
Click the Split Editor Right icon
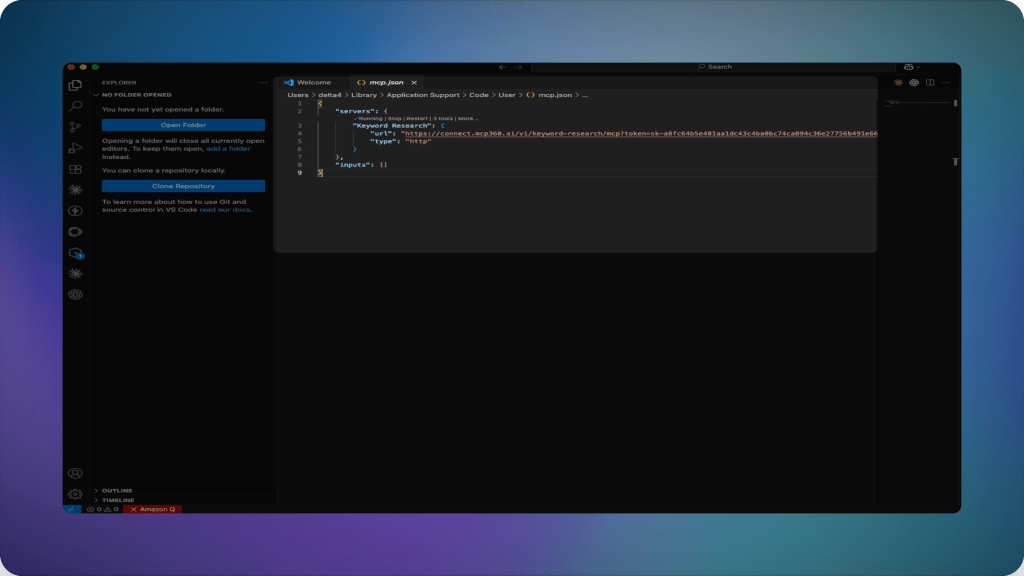coord(930,83)
